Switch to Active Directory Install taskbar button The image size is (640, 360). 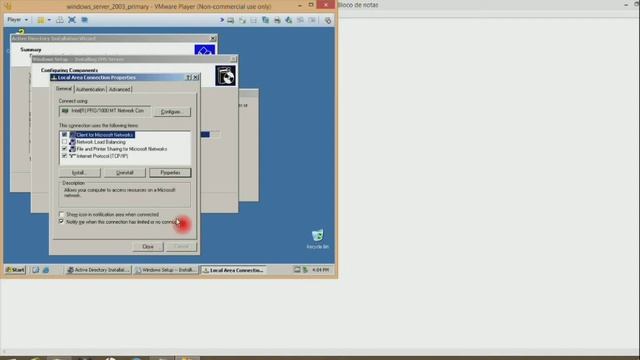click(x=98, y=270)
